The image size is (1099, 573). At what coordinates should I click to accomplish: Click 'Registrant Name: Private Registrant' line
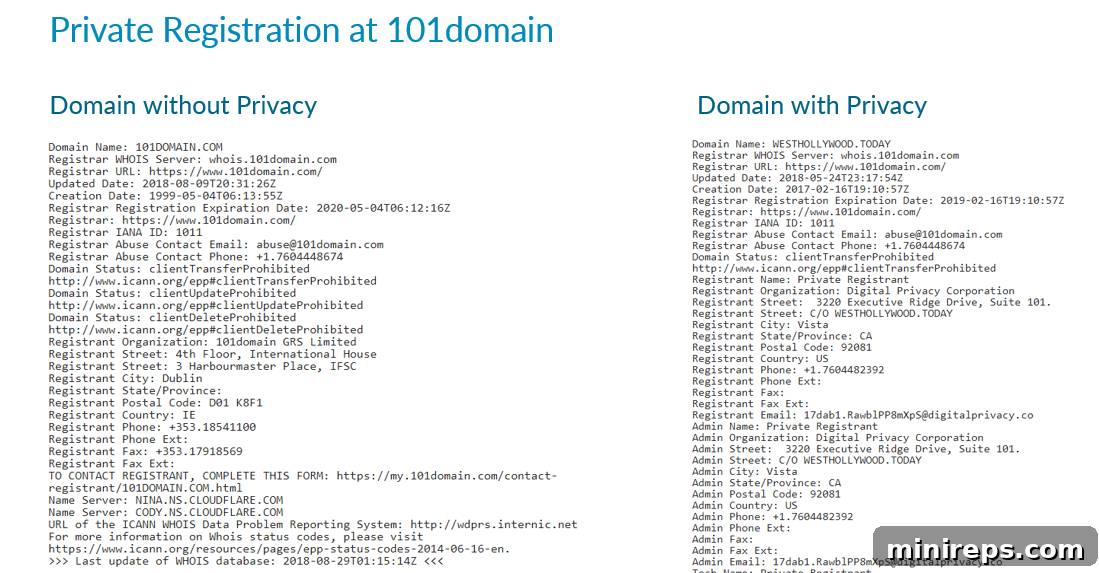[800, 279]
